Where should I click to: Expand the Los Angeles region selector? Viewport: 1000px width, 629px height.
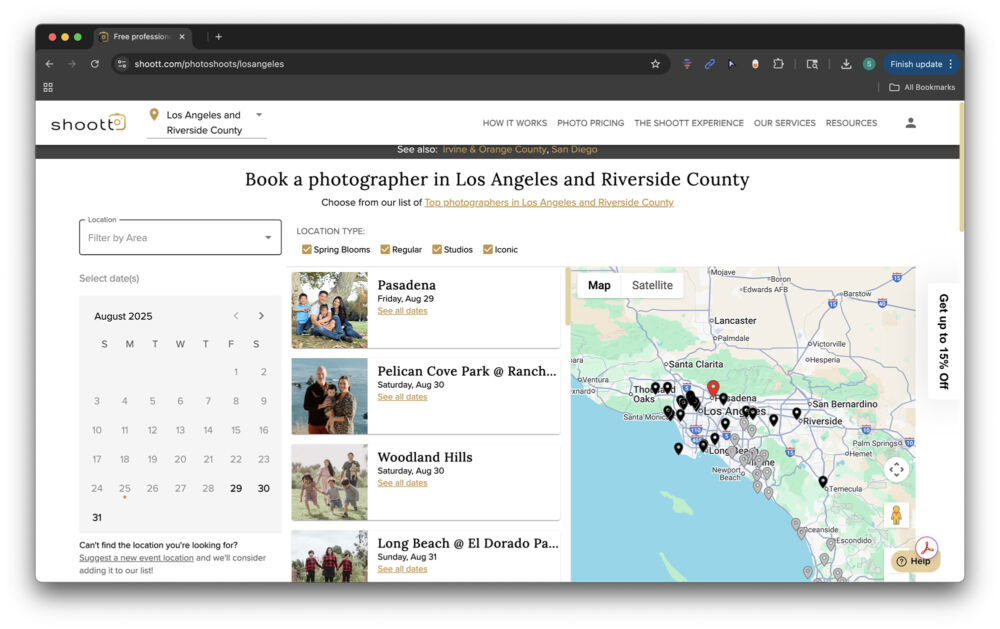point(259,115)
